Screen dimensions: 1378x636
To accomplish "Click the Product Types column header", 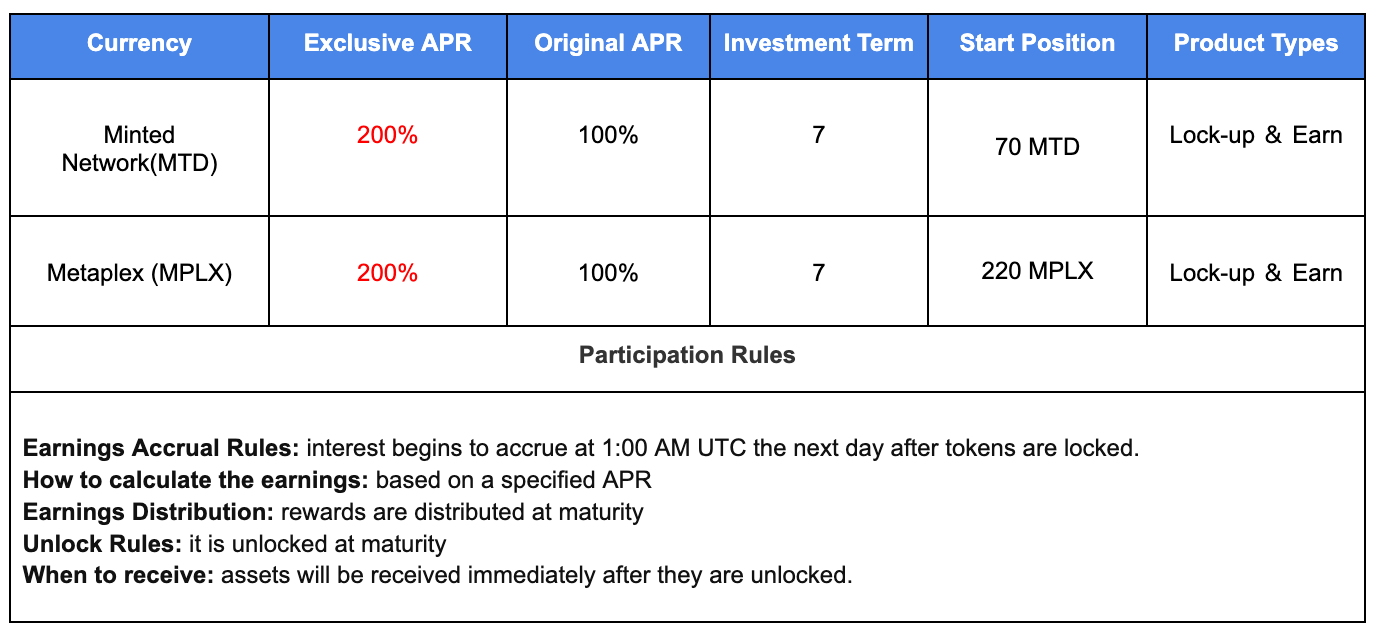I will [x=1256, y=44].
